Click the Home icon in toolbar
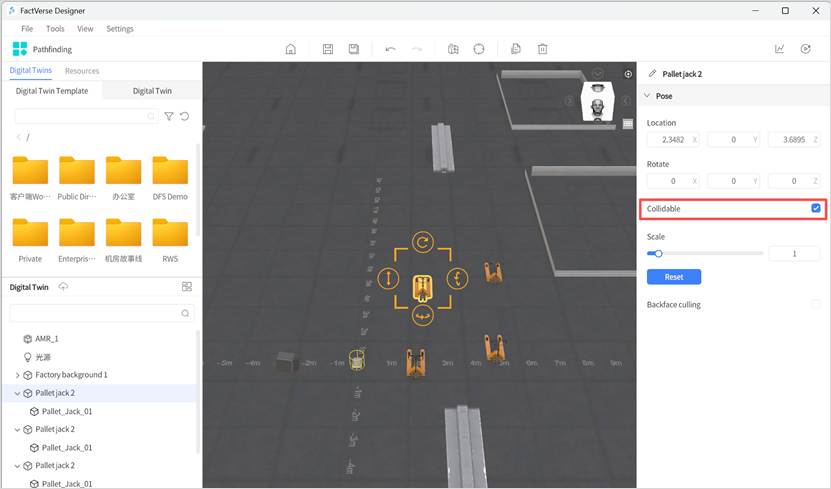Image resolution: width=831 pixels, height=489 pixels. click(x=291, y=49)
